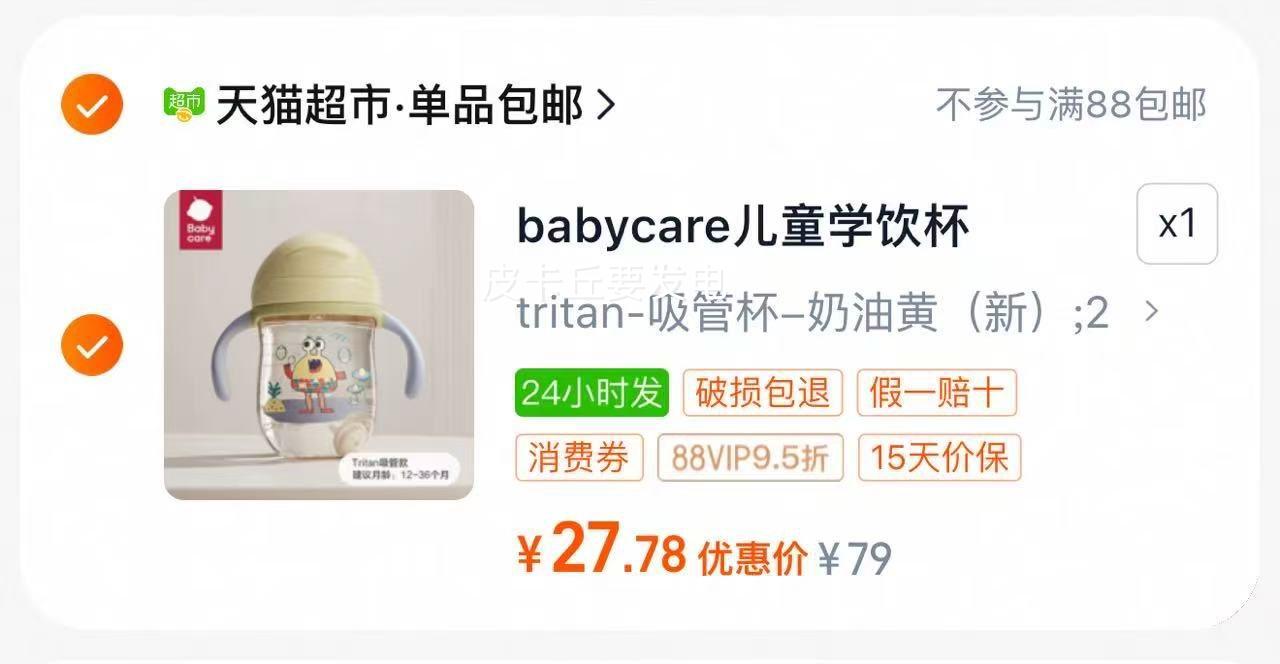Uncheck the babycare cup item checkbox
Screen dimensions: 1280x664
[92, 345]
